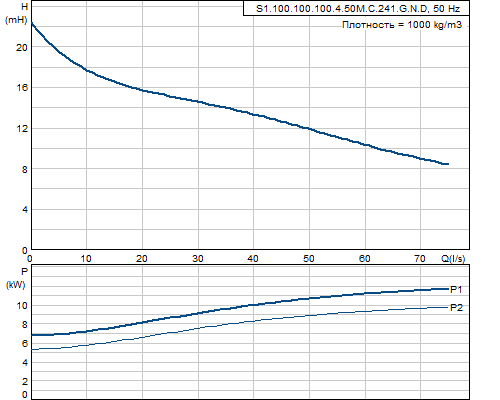Screen dimensions: 500x400
Task: Click the 20 tick on the H axis
Action: pyautogui.click(x=22, y=48)
